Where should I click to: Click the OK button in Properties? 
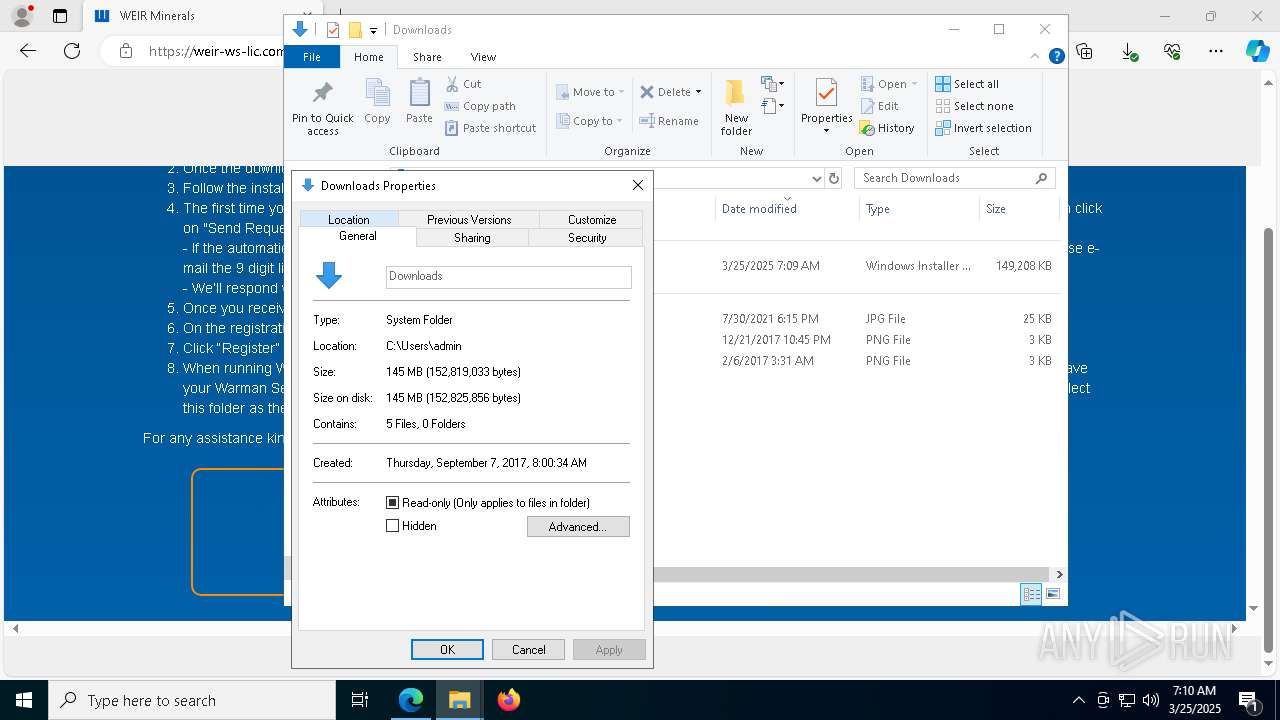447,649
